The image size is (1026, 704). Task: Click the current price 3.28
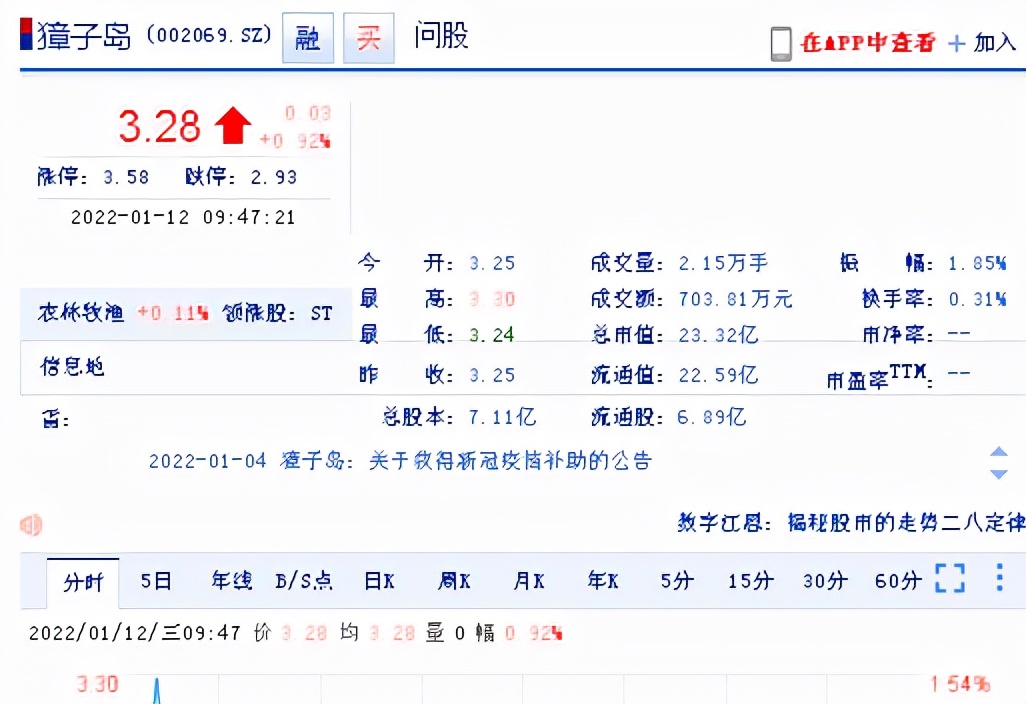159,126
